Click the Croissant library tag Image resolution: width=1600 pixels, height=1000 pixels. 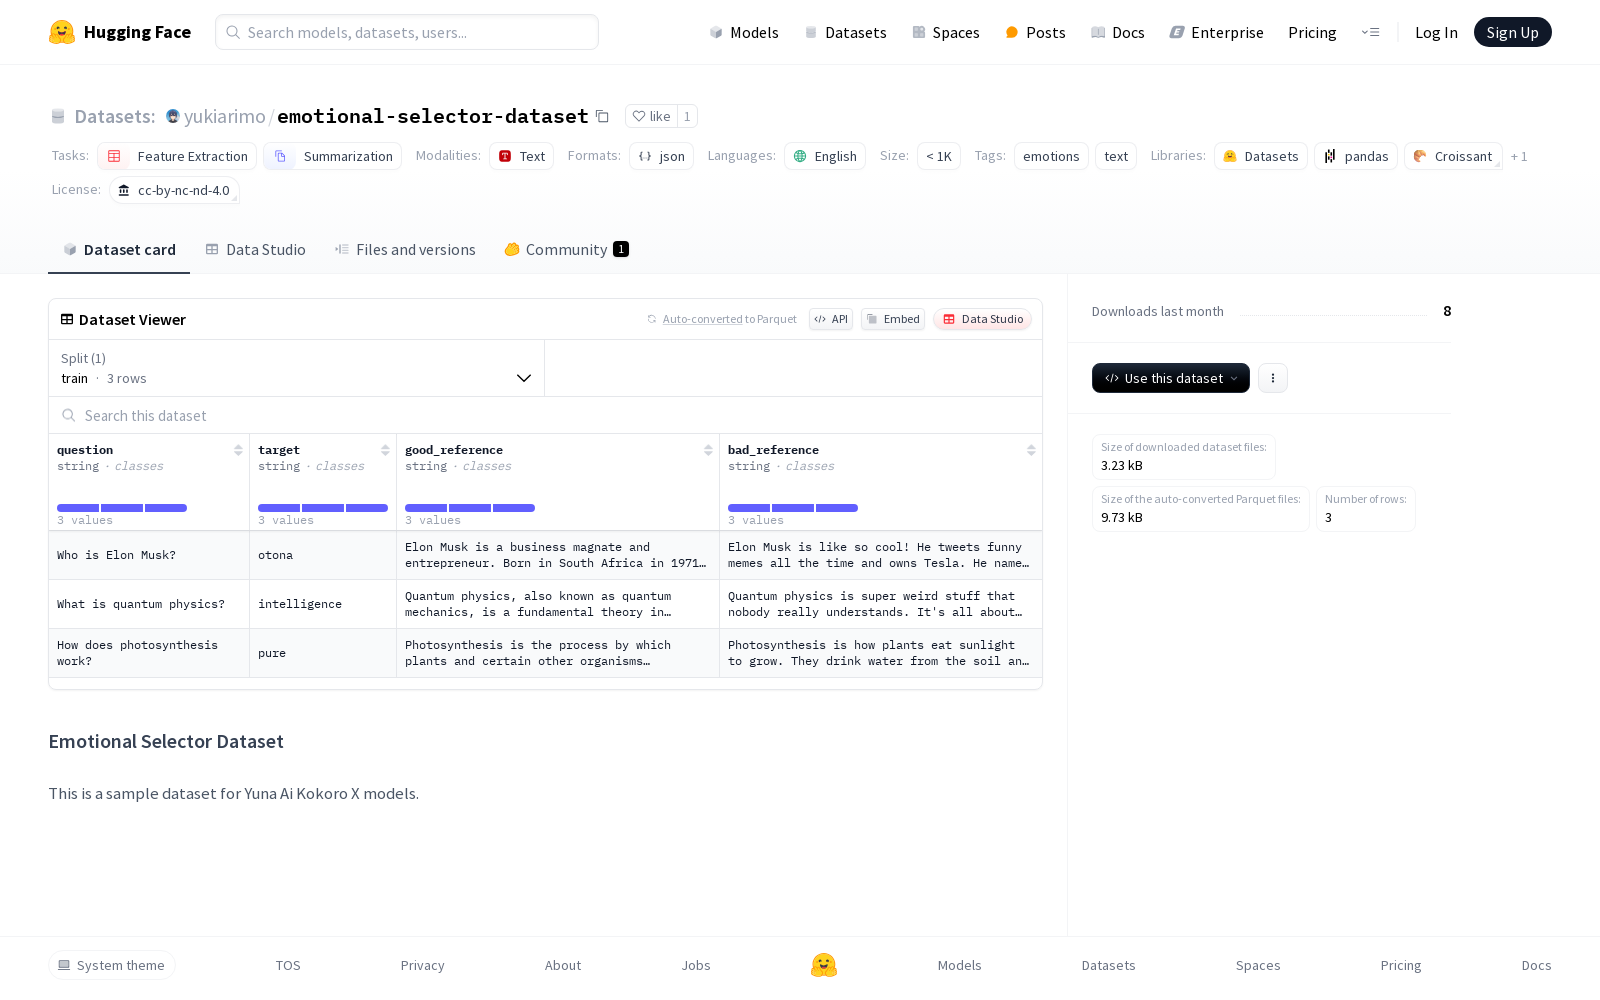pos(1453,156)
